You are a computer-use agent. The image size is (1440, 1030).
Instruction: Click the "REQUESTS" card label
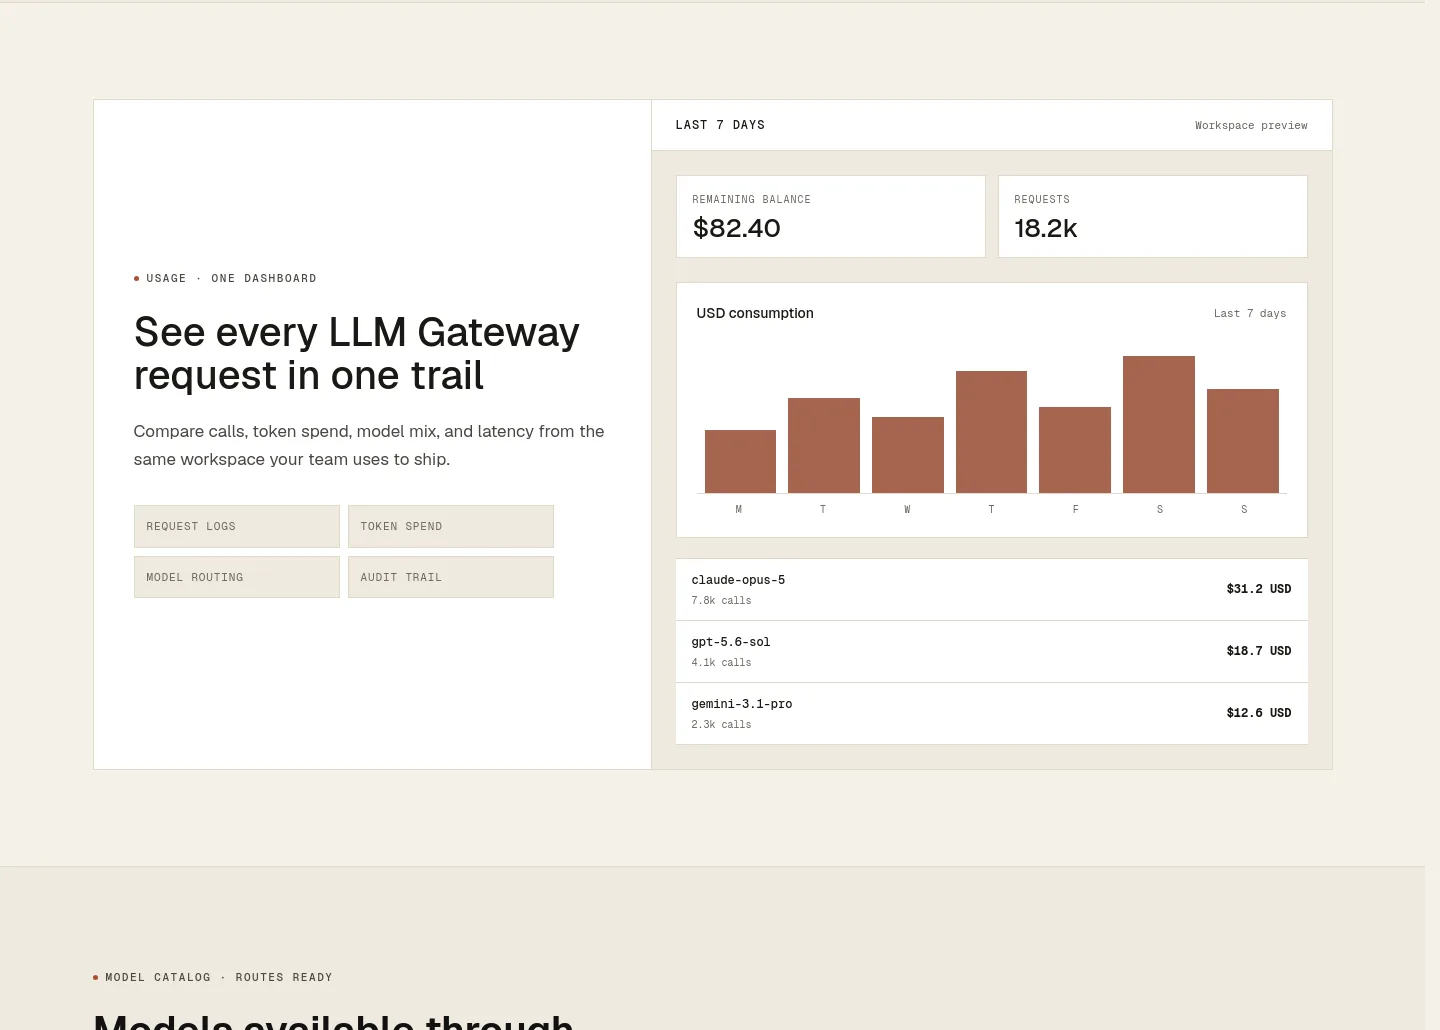pos(1042,199)
